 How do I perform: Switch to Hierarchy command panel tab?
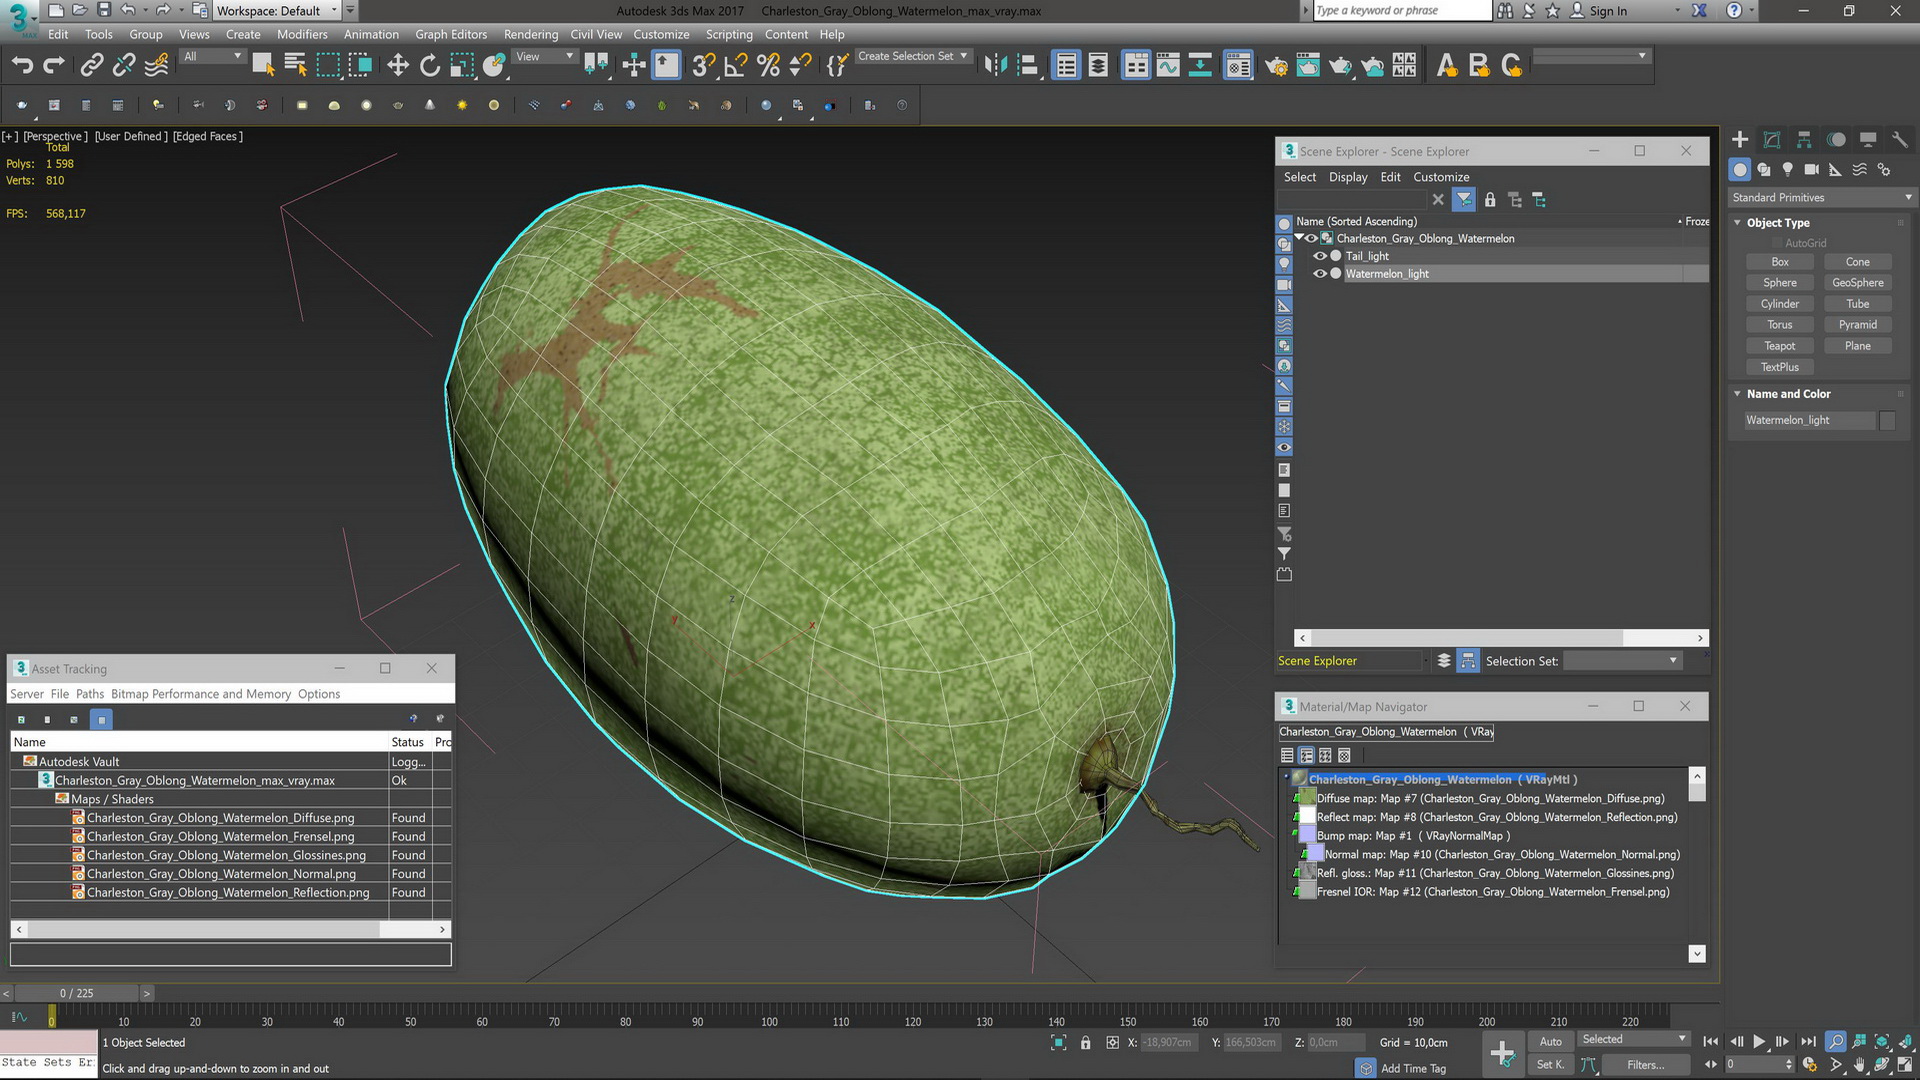[x=1804, y=140]
